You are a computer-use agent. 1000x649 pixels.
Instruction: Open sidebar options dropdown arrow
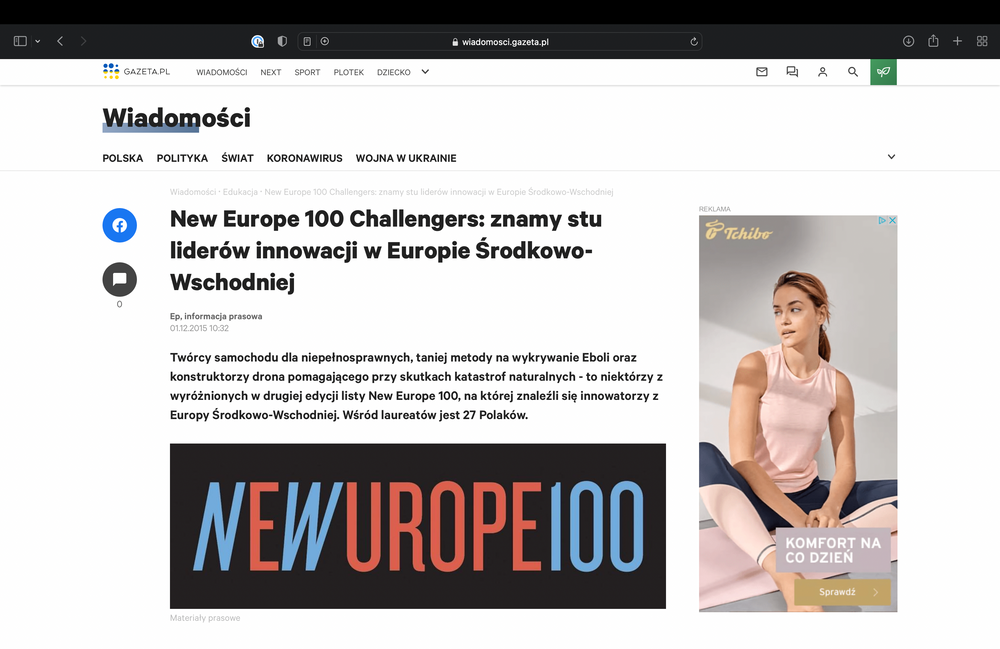(x=38, y=41)
